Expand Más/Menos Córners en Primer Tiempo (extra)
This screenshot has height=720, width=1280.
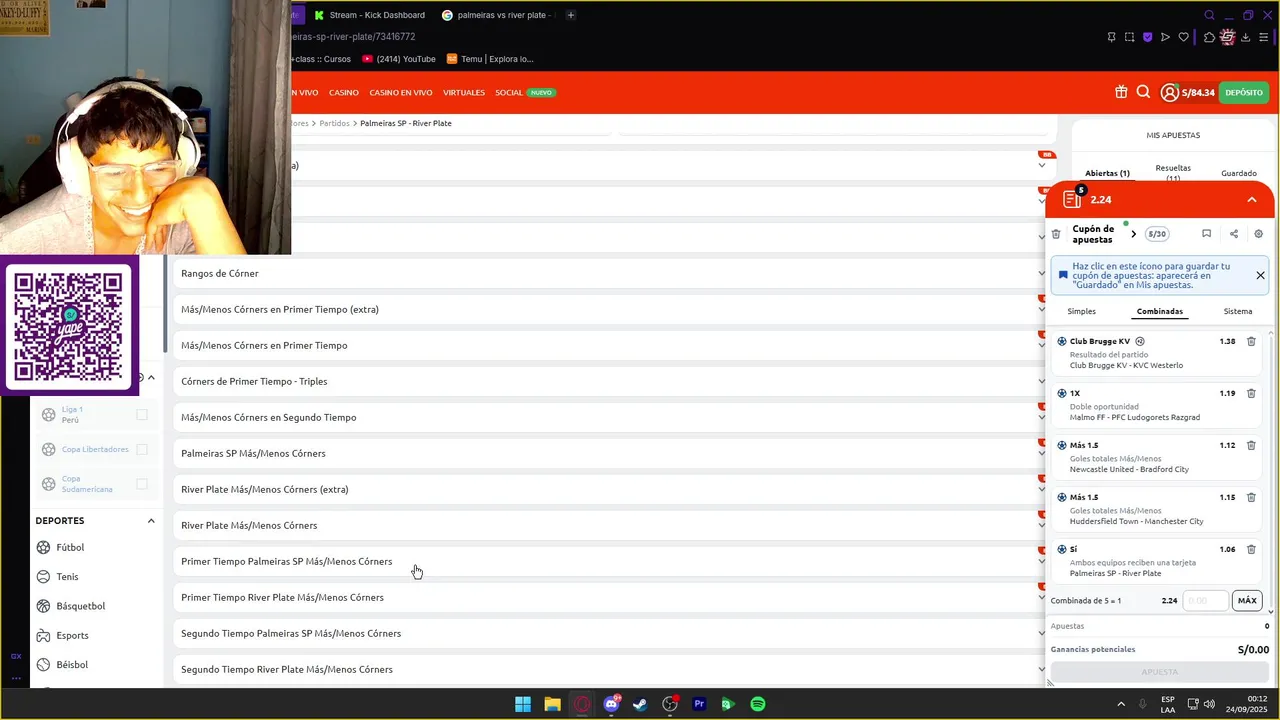click(x=609, y=309)
